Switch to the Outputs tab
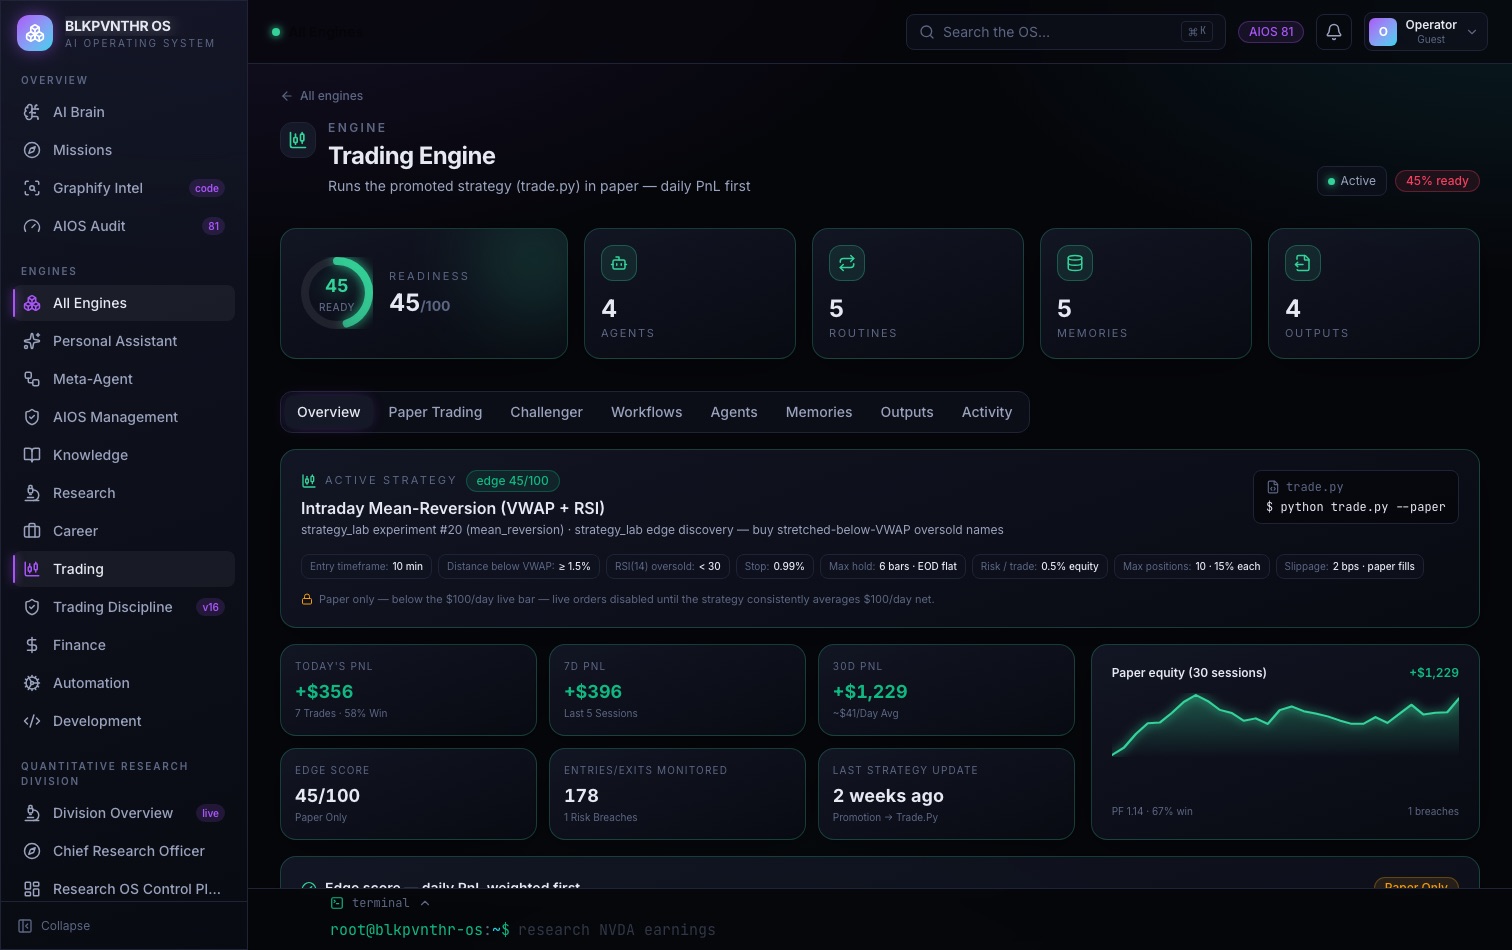This screenshot has width=1512, height=950. (907, 412)
